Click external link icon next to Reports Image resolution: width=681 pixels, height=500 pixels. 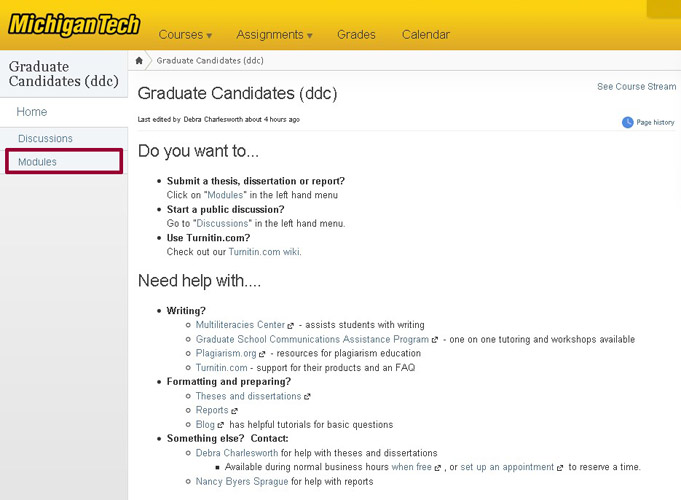234,411
